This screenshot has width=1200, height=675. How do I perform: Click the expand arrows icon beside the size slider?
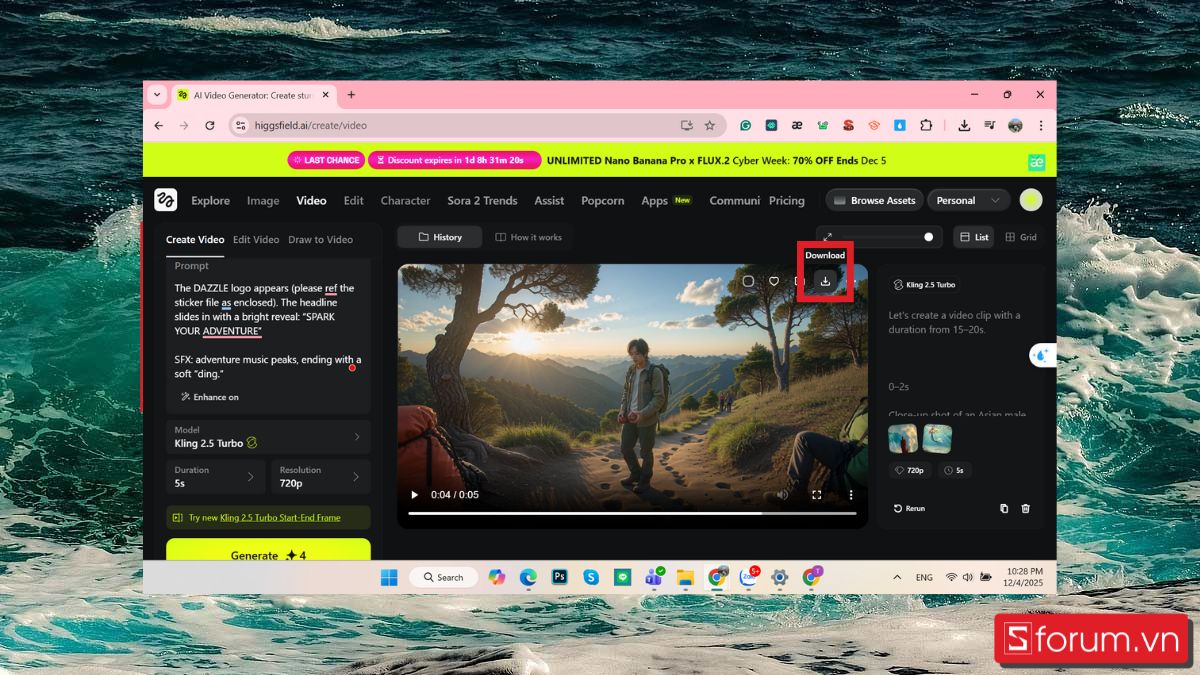[x=828, y=237]
